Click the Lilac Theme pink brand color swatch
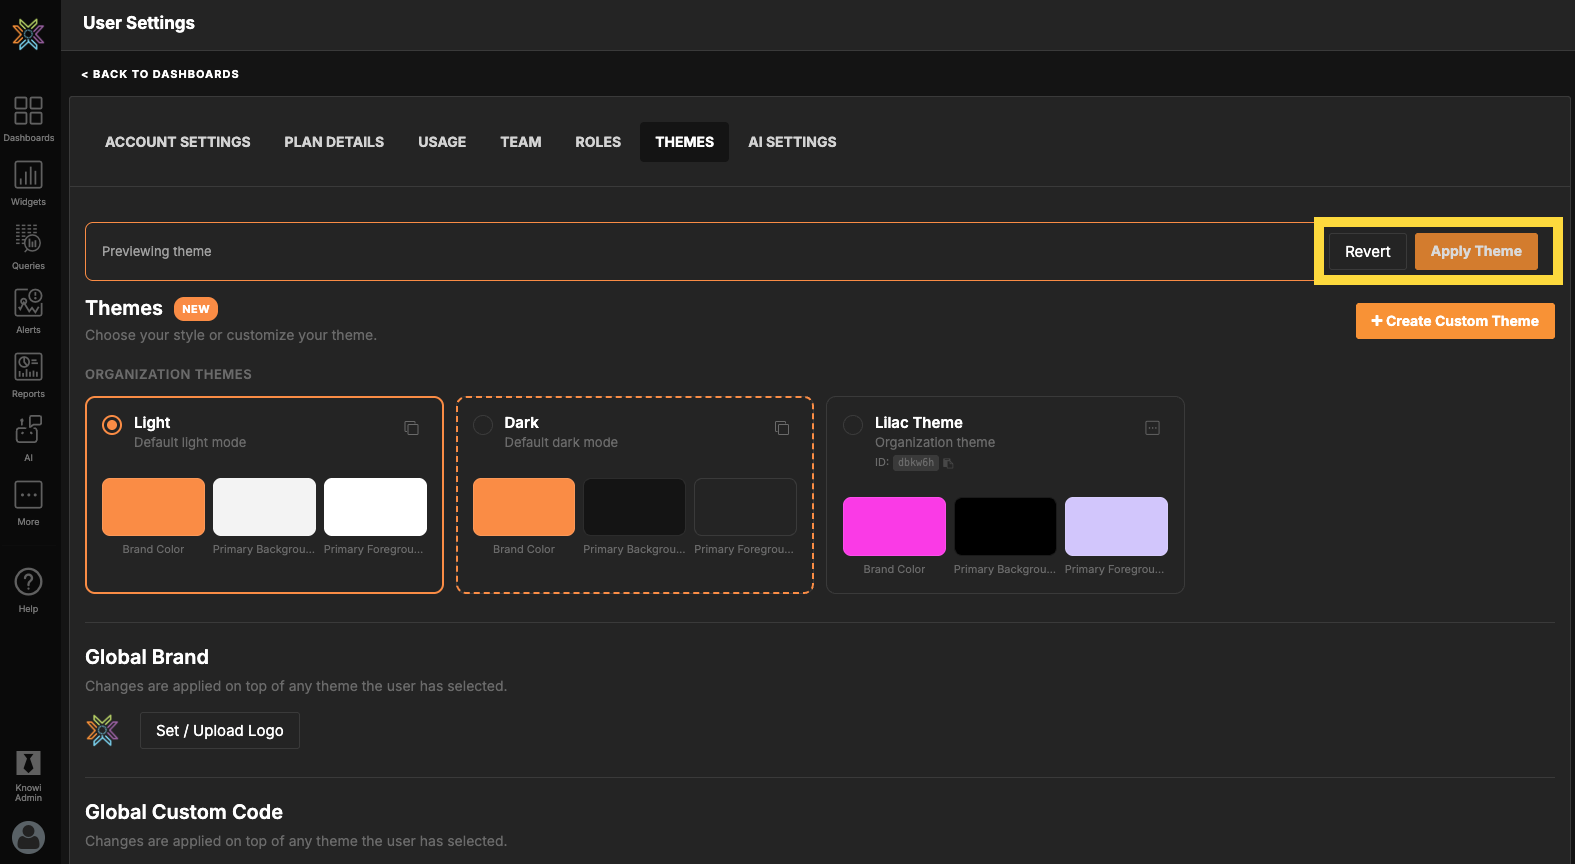 pyautogui.click(x=894, y=526)
